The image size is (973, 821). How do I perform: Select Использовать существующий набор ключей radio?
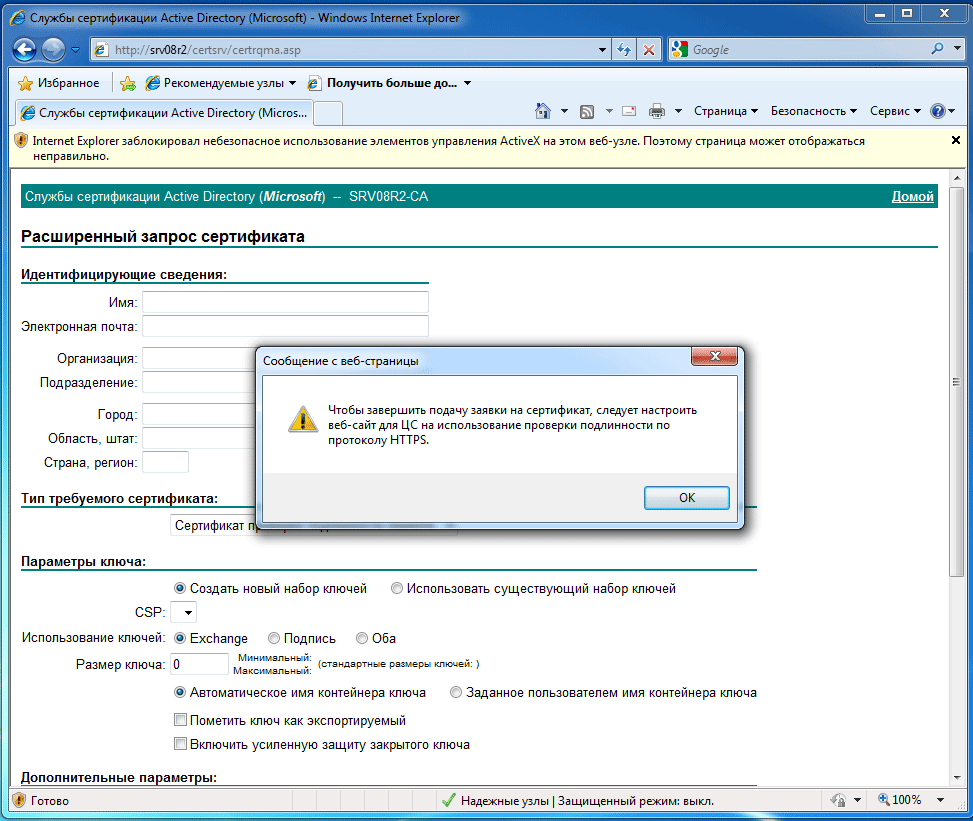(x=397, y=588)
